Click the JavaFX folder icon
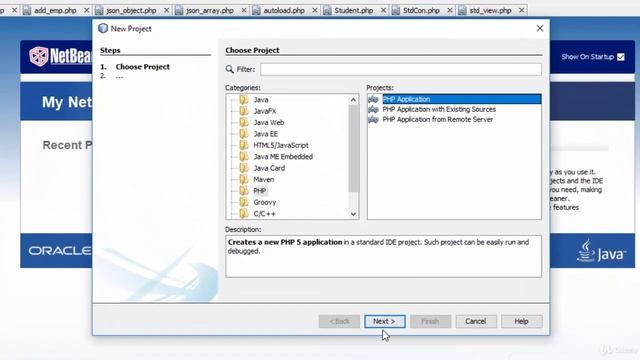Viewport: 640px width, 360px height. click(x=244, y=111)
